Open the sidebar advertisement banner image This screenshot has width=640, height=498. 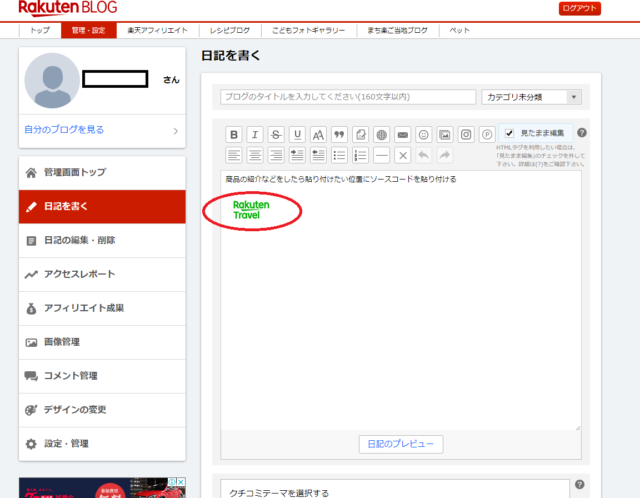coord(102,488)
